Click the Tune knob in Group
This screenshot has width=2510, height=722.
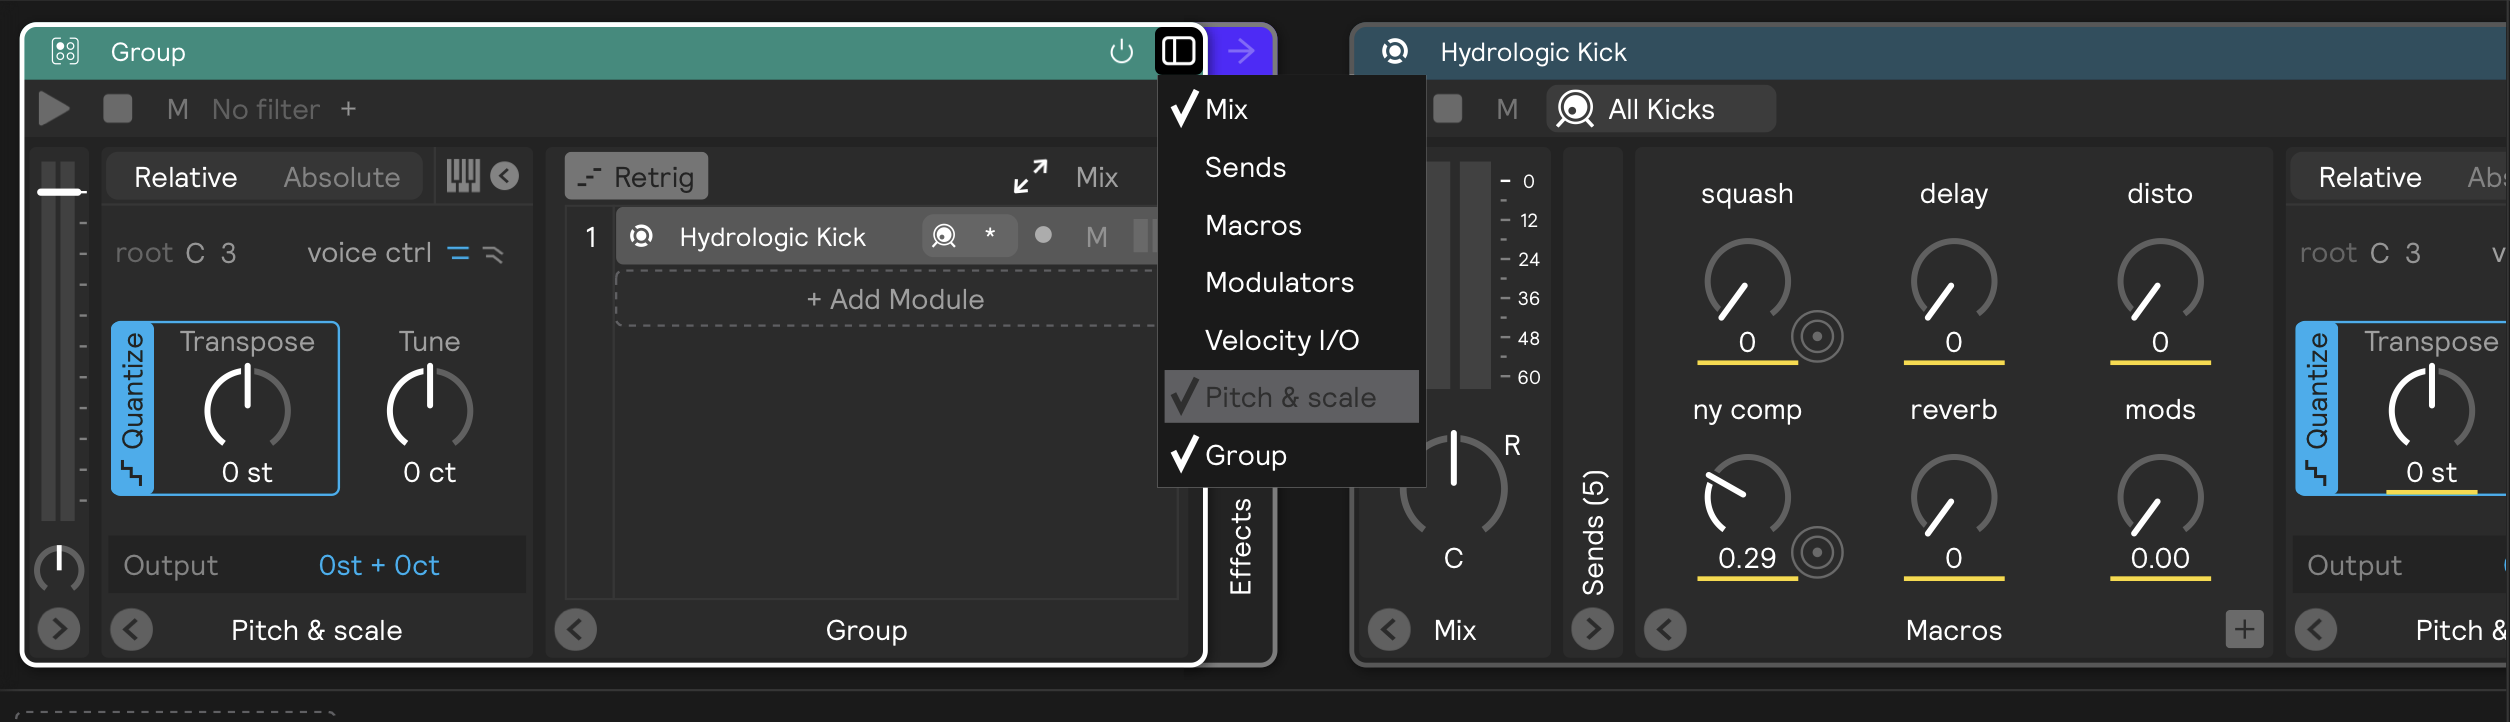click(430, 407)
